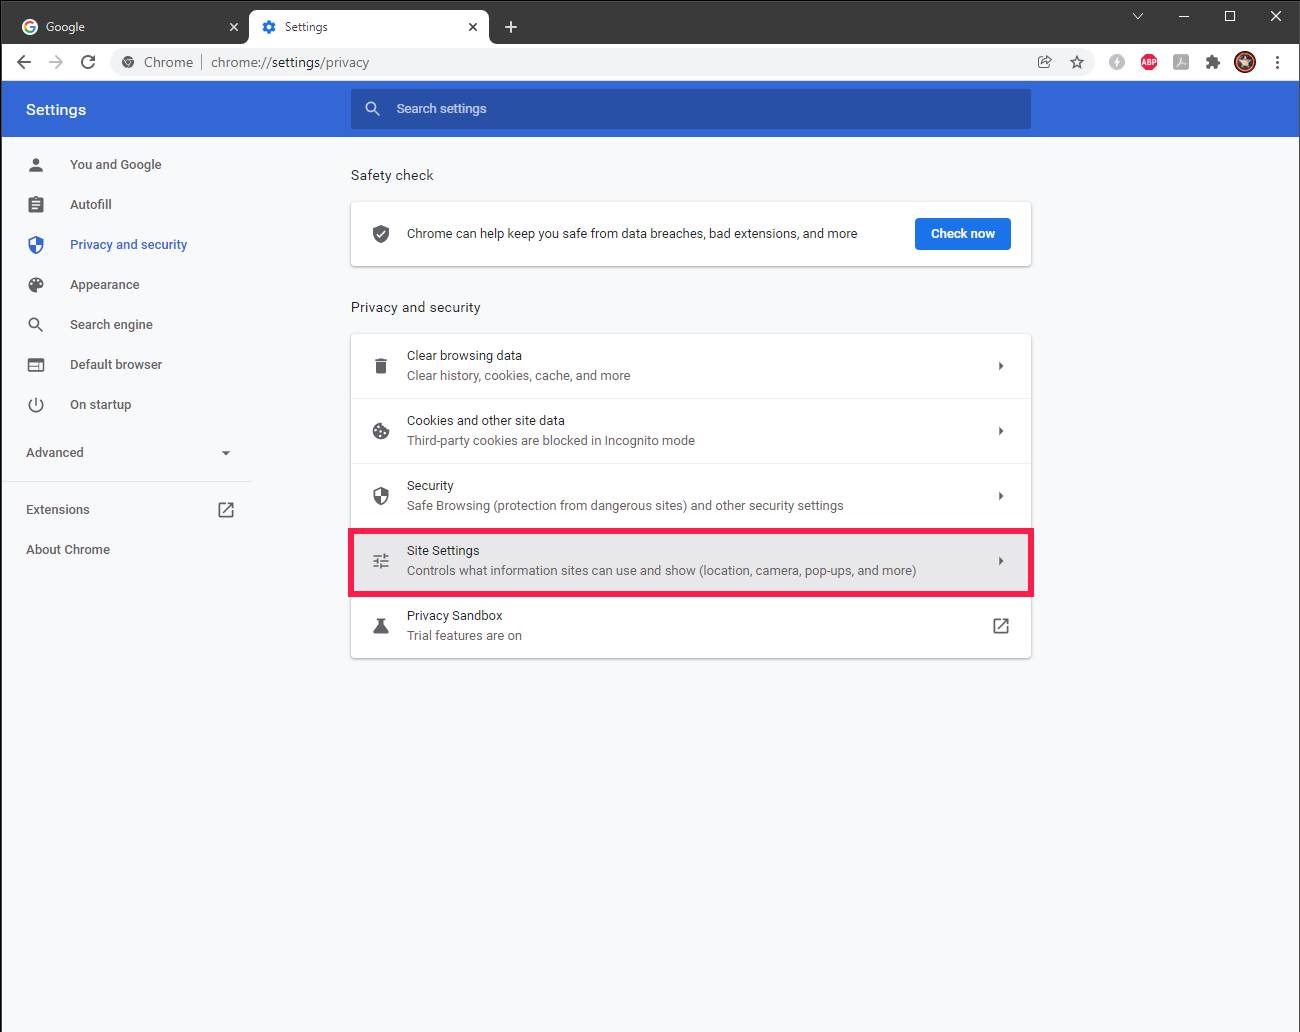
Task: Click the bookmark star icon
Action: pyautogui.click(x=1077, y=62)
